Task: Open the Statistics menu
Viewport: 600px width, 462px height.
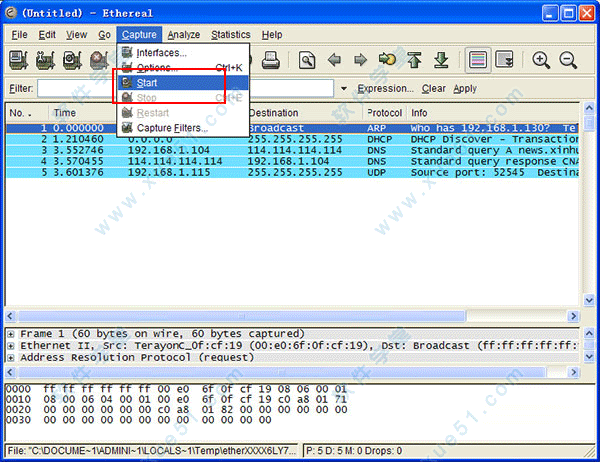Action: [x=231, y=35]
